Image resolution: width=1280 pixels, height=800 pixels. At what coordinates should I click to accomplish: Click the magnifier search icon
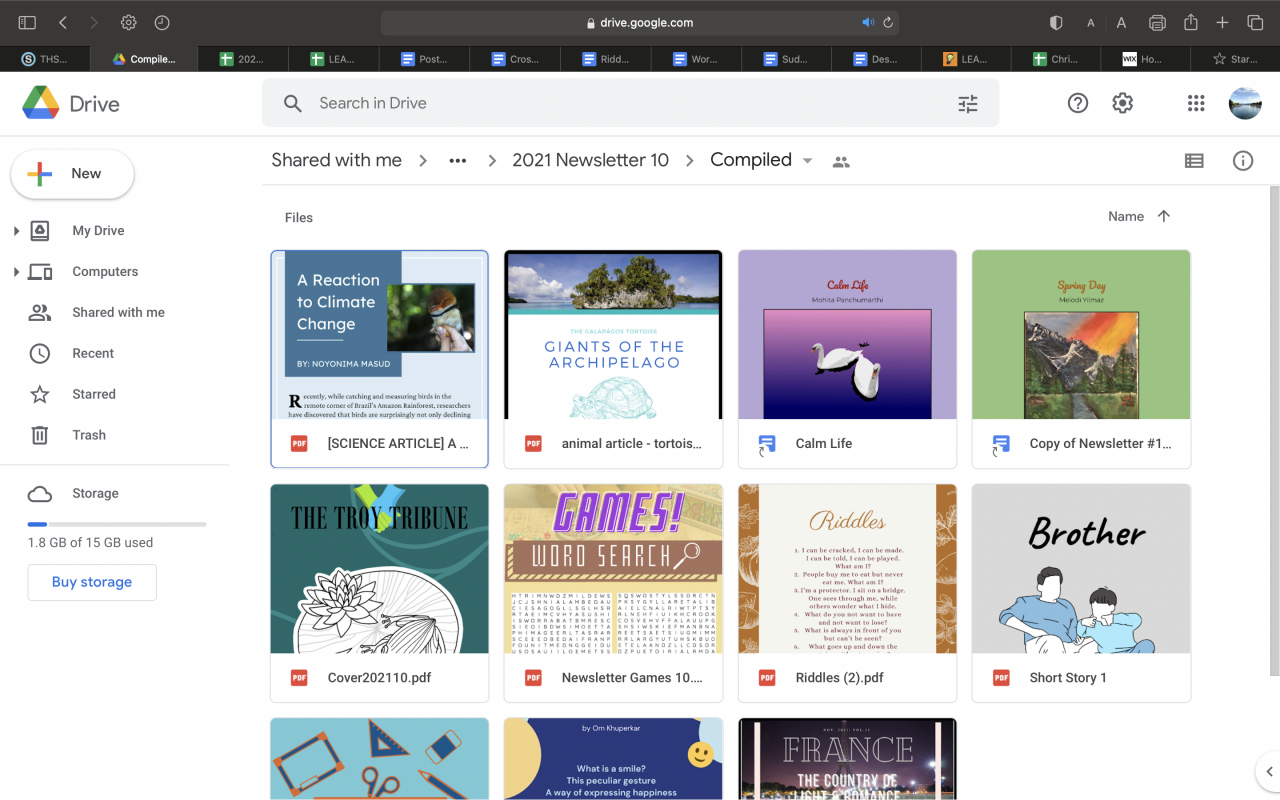click(x=292, y=103)
